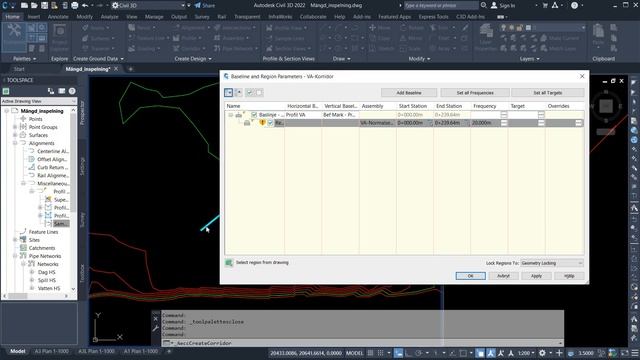Expand the Sites tree node
The width and height of the screenshot is (640, 360).
coord(15,240)
